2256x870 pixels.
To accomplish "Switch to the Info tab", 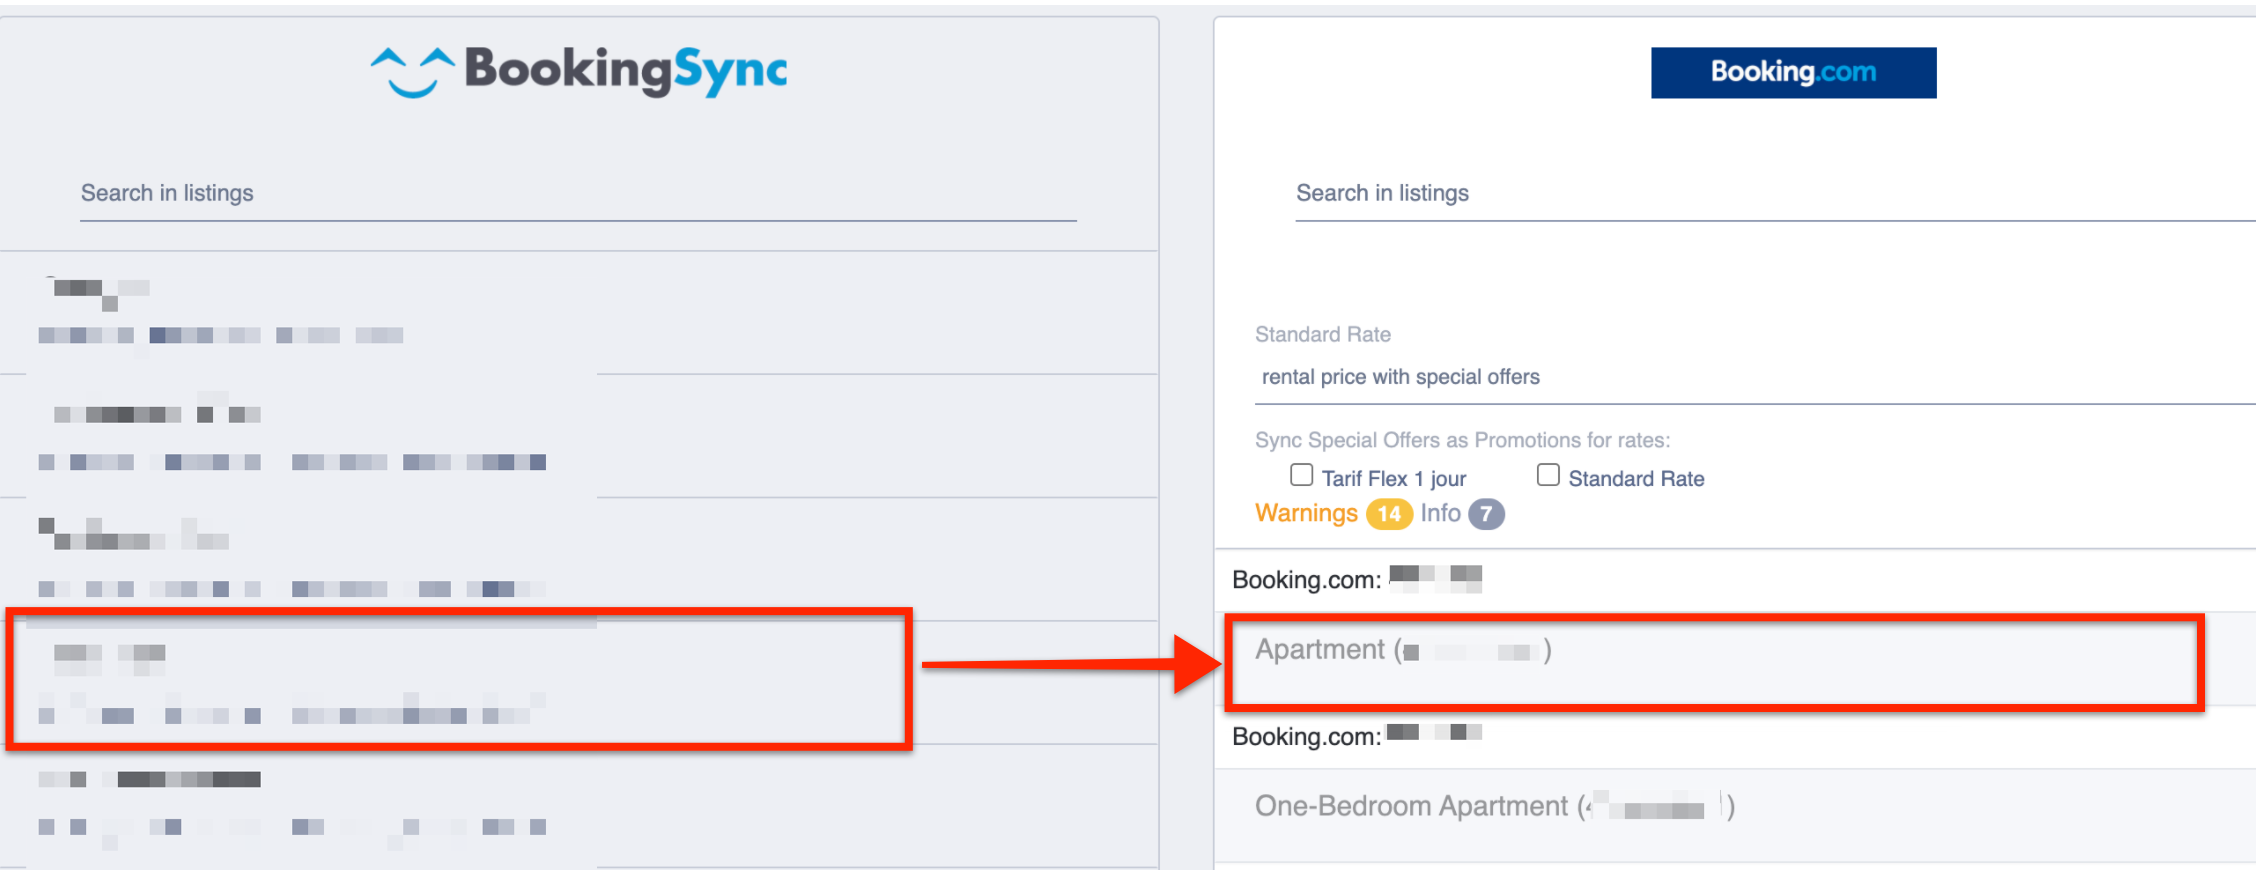I will click(1440, 513).
